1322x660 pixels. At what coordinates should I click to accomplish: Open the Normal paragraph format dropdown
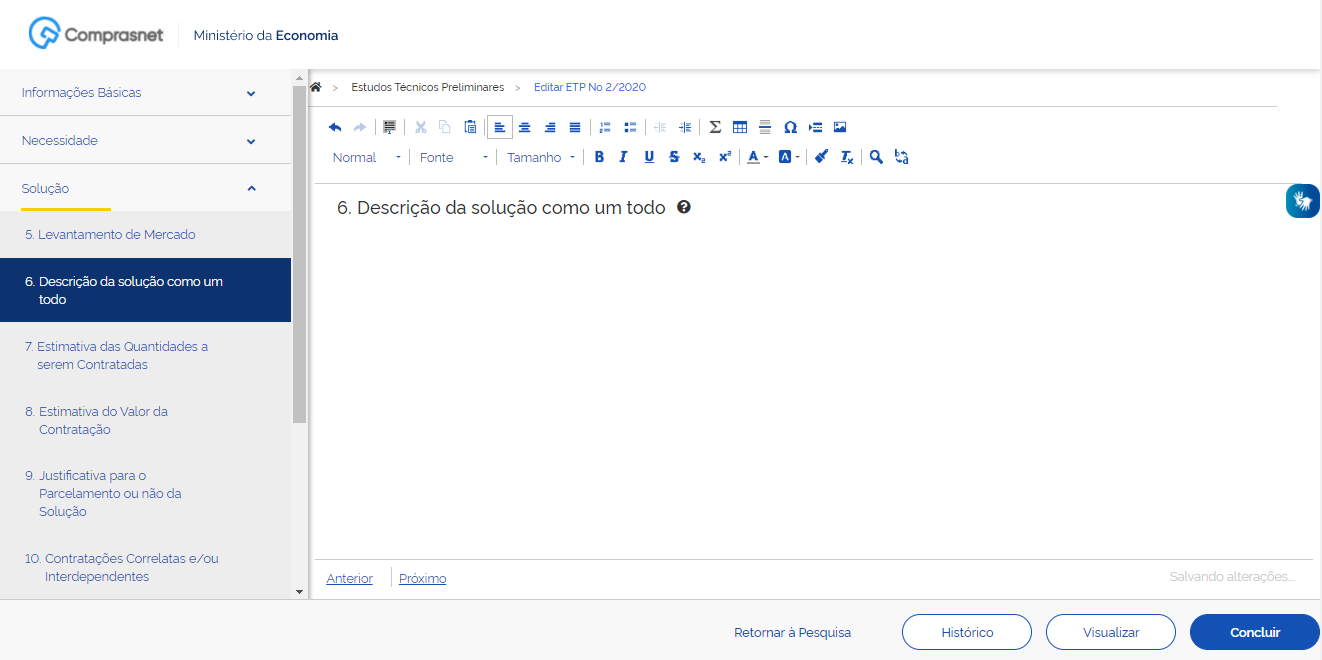(366, 157)
